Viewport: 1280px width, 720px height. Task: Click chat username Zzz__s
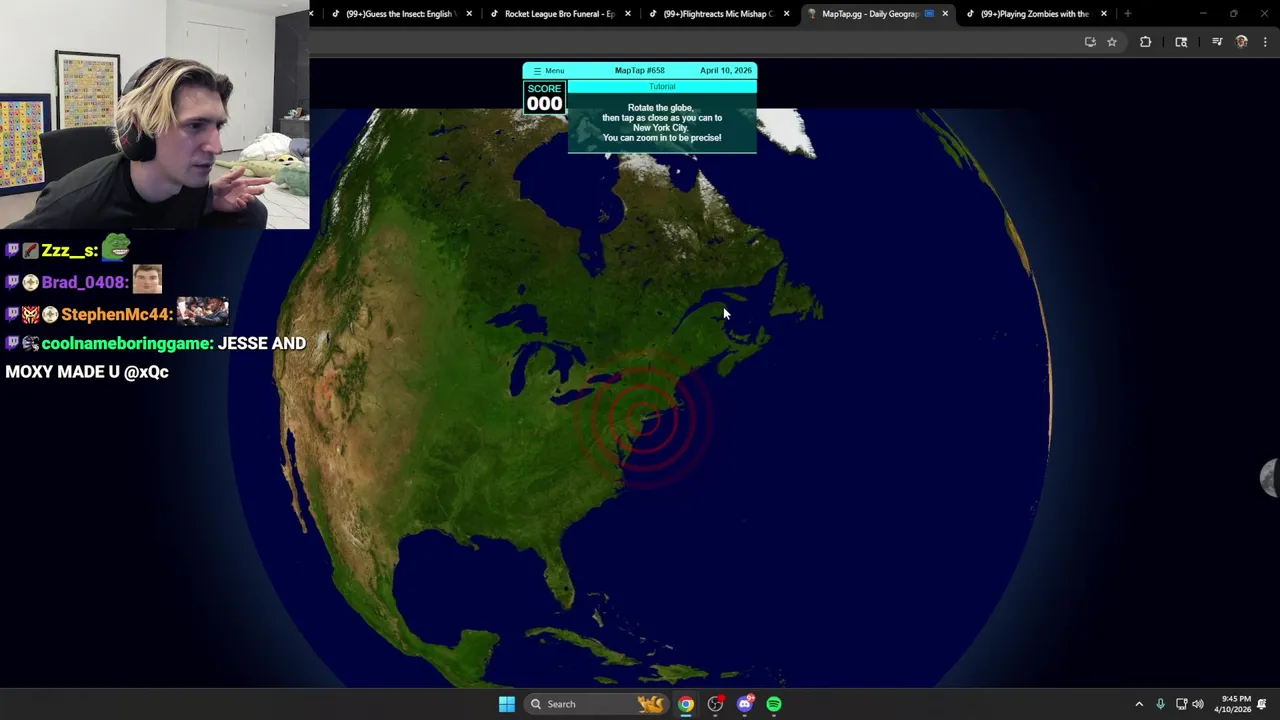[68, 251]
